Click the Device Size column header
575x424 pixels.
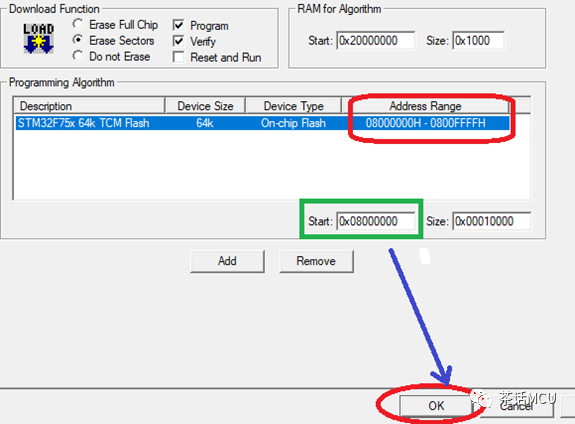[x=205, y=106]
